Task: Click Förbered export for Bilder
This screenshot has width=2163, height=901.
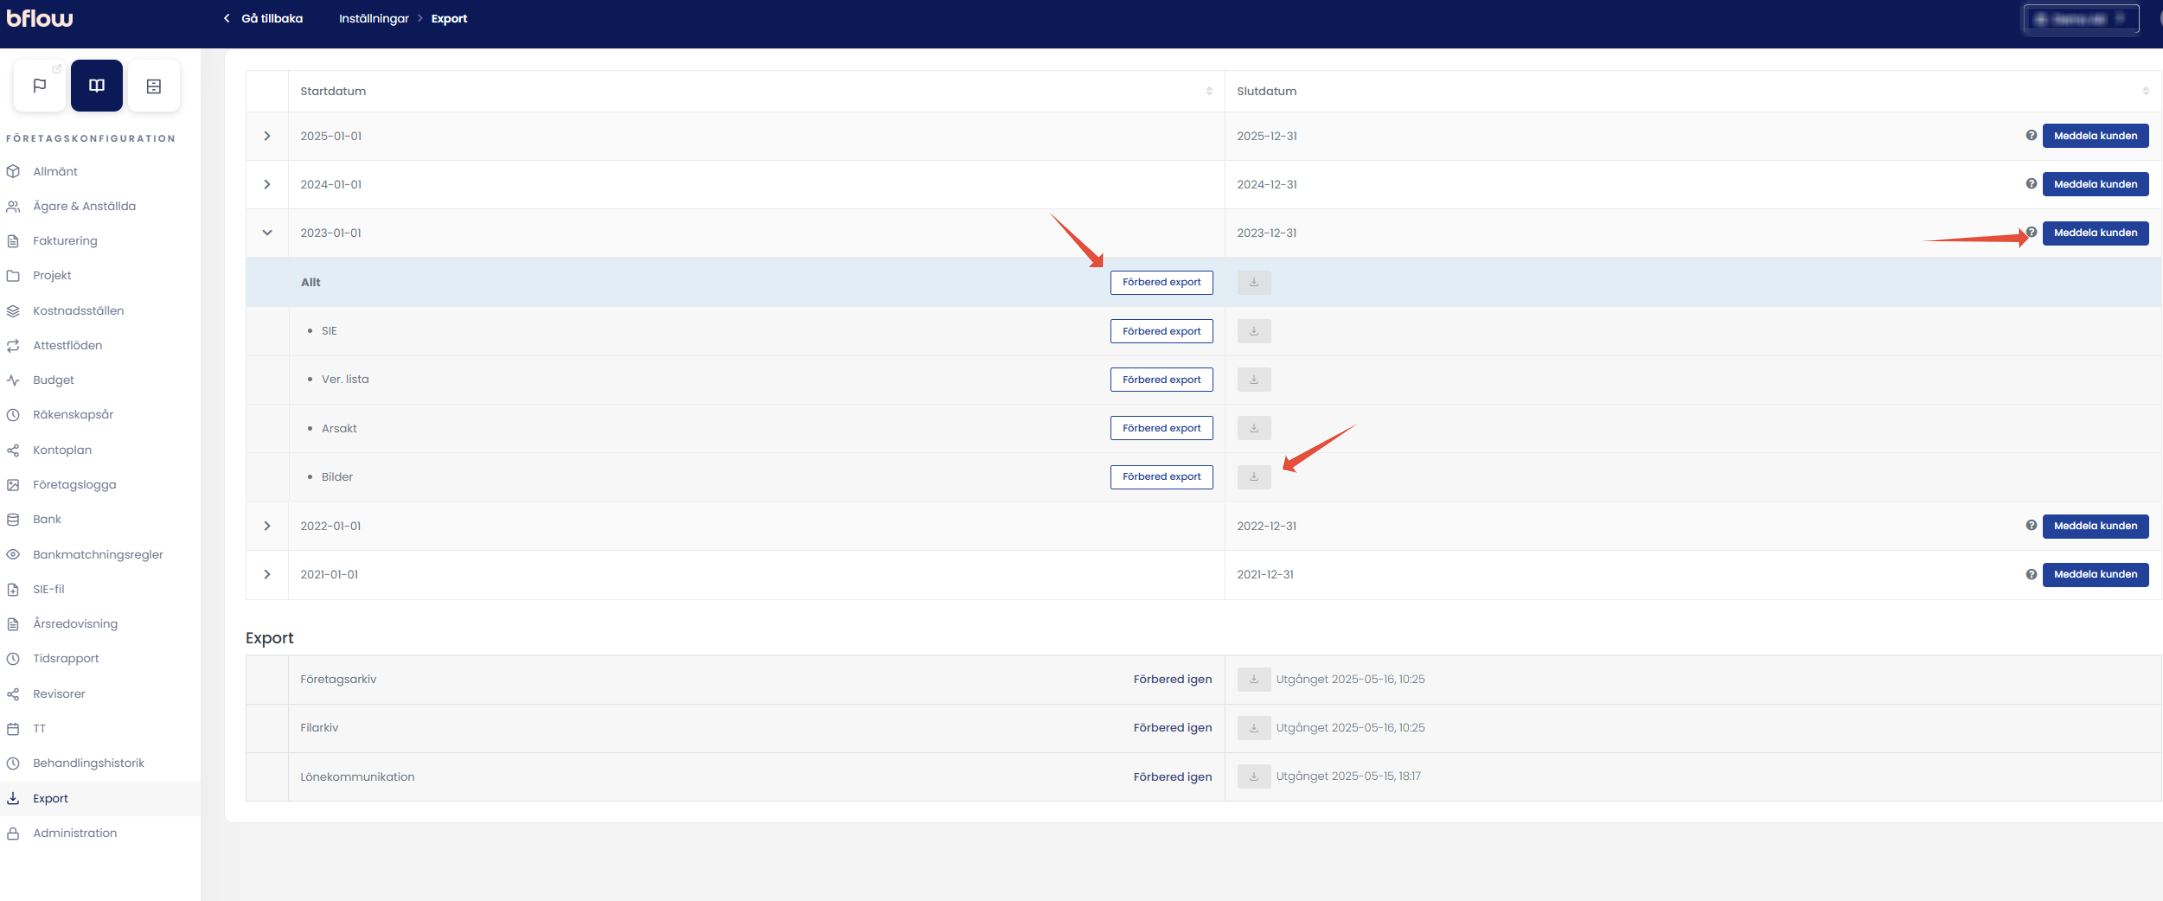Action: pos(1161,477)
